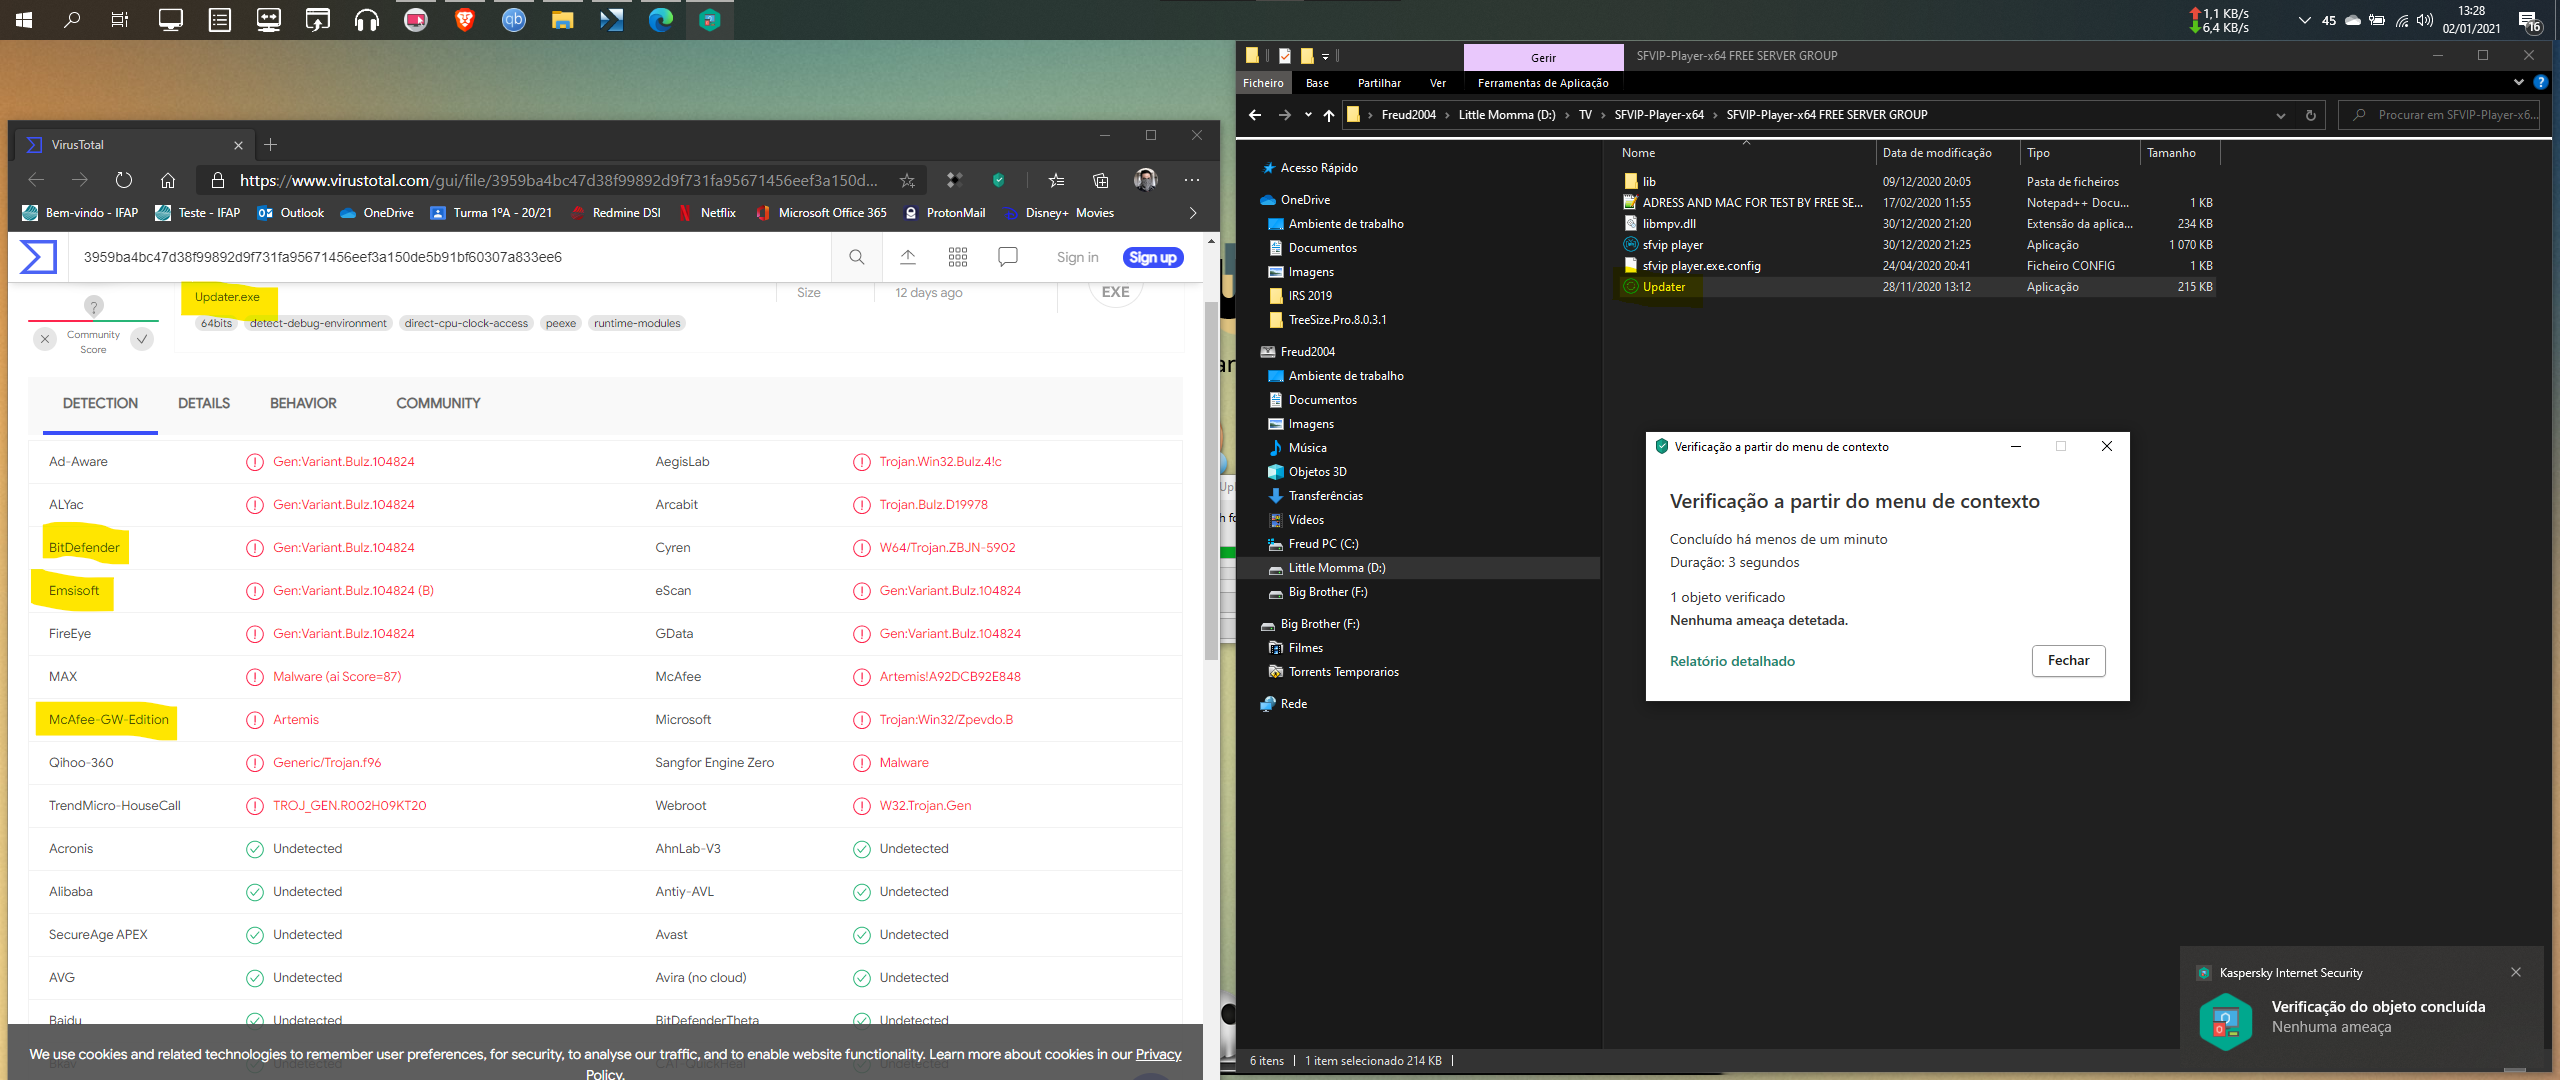Open Brave browser from the taskbar
Viewport: 2560px width, 1080px height.
coord(465,19)
